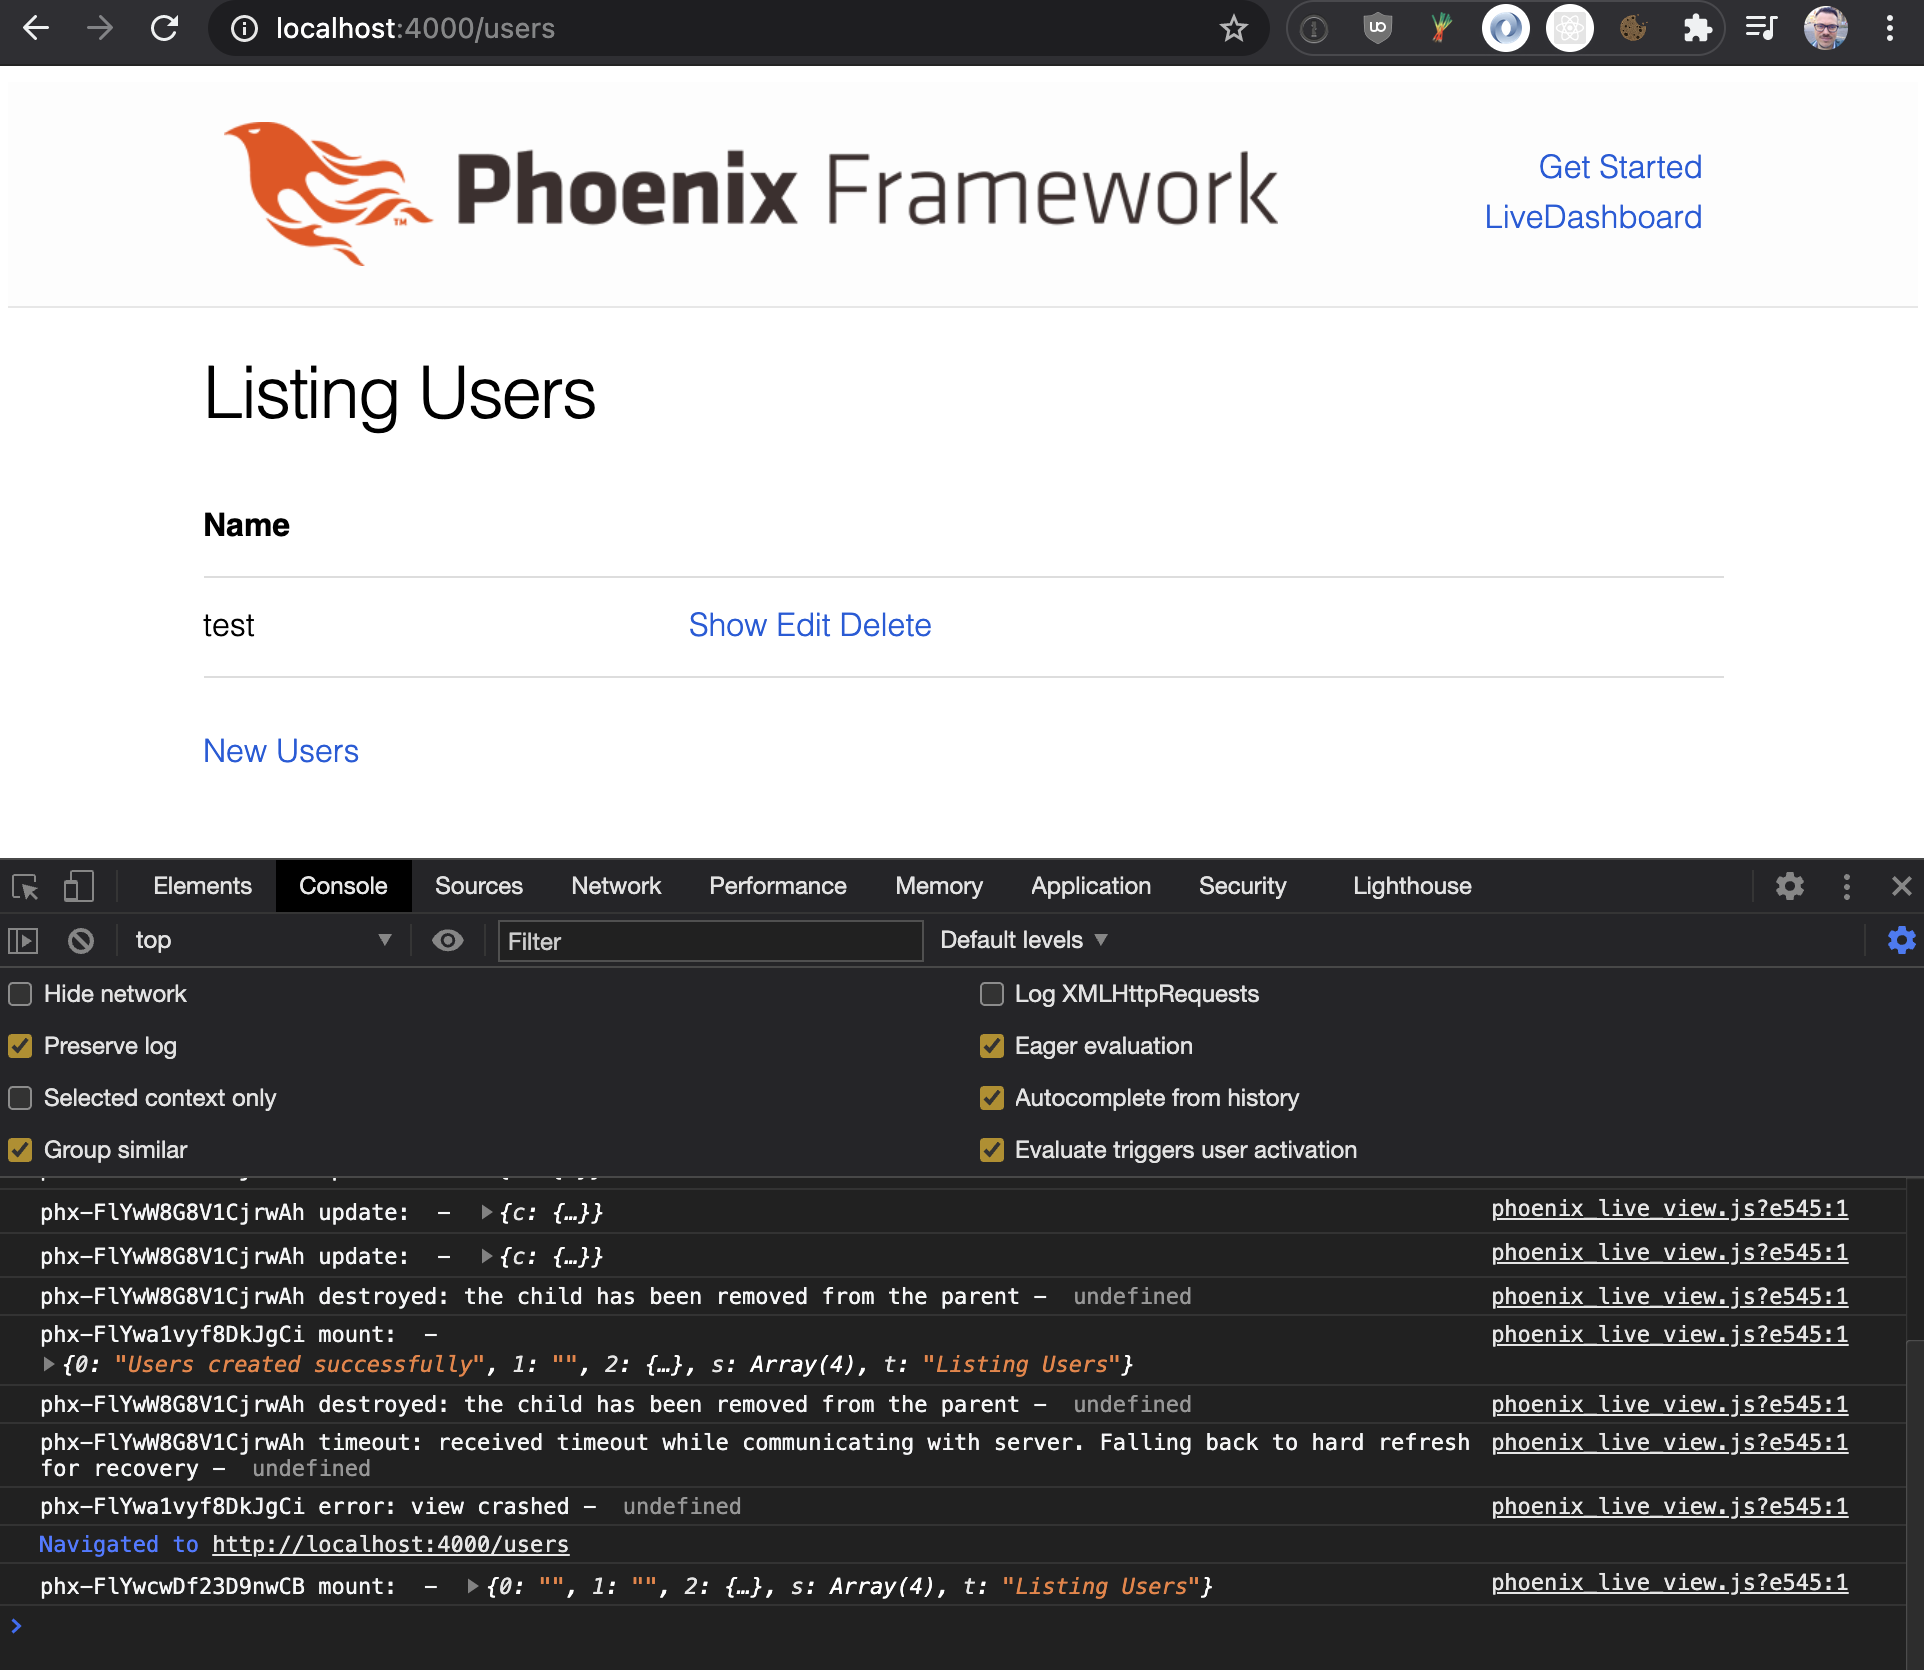This screenshot has height=1670, width=1924.
Task: Open the New Users link
Action: click(x=281, y=751)
